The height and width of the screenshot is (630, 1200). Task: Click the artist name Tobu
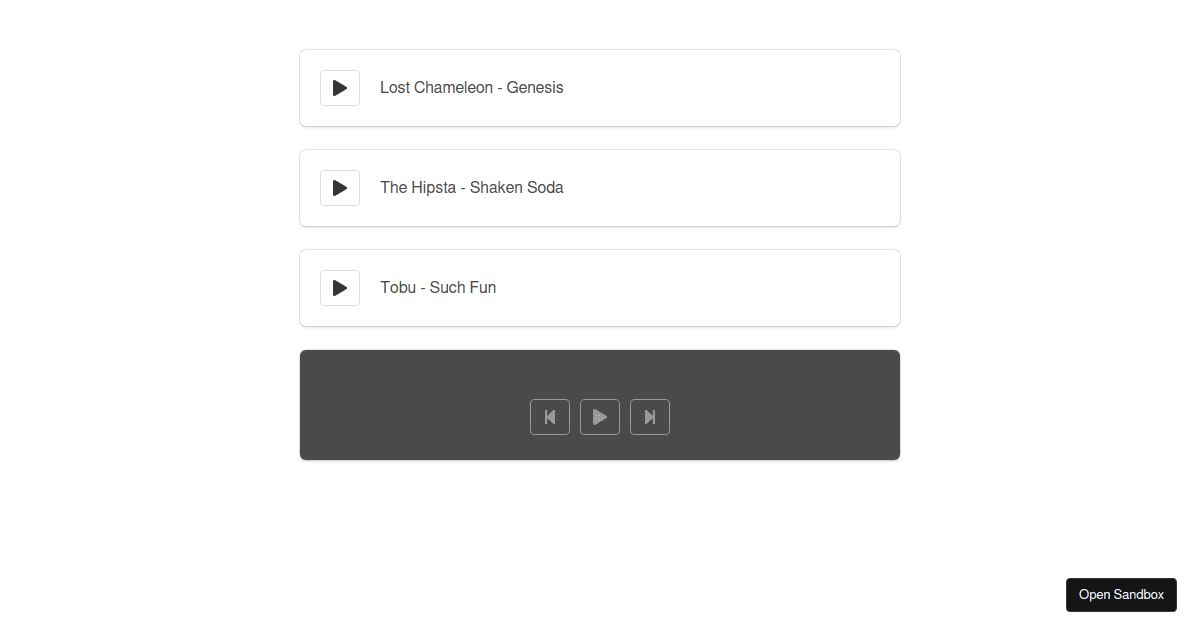(398, 288)
